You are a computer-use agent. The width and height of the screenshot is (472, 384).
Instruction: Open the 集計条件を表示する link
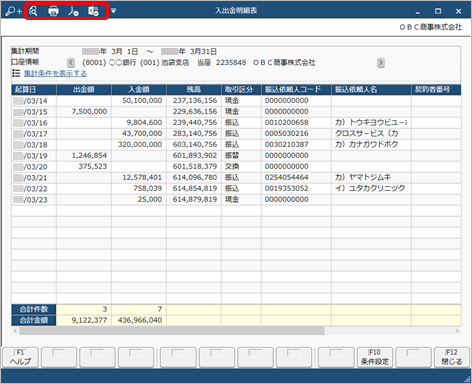(55, 73)
